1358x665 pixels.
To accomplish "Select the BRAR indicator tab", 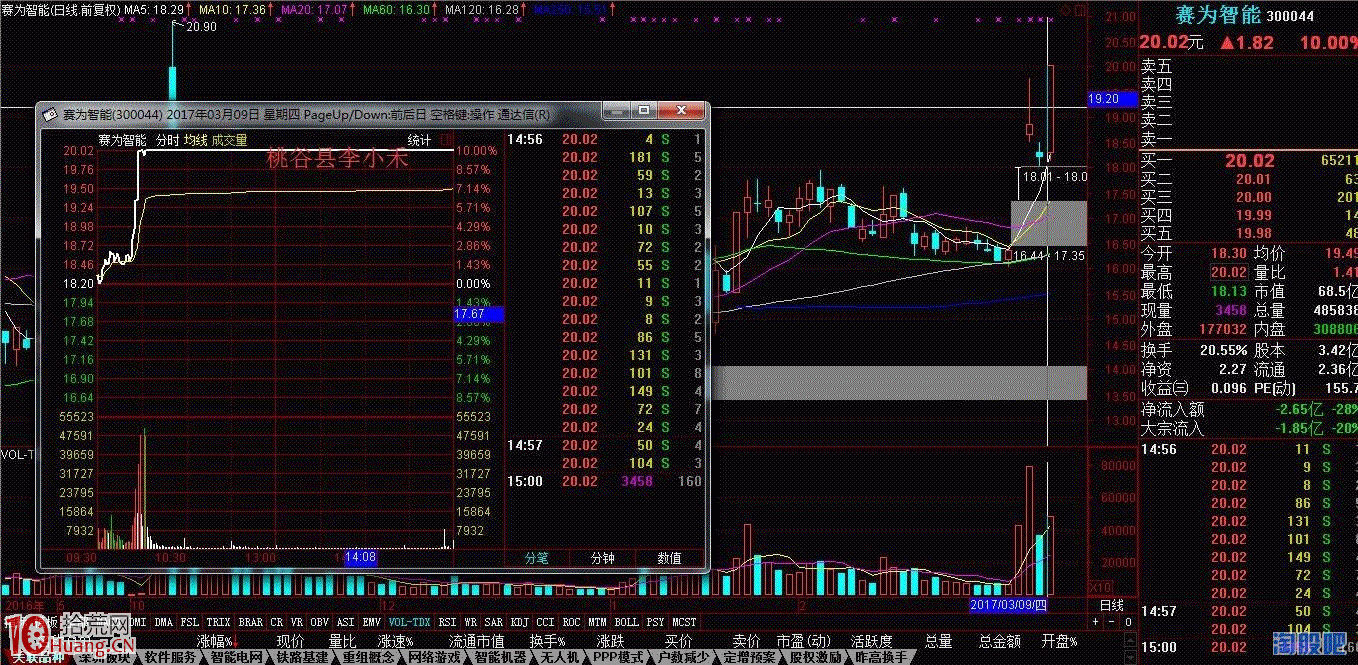I will coord(251,622).
